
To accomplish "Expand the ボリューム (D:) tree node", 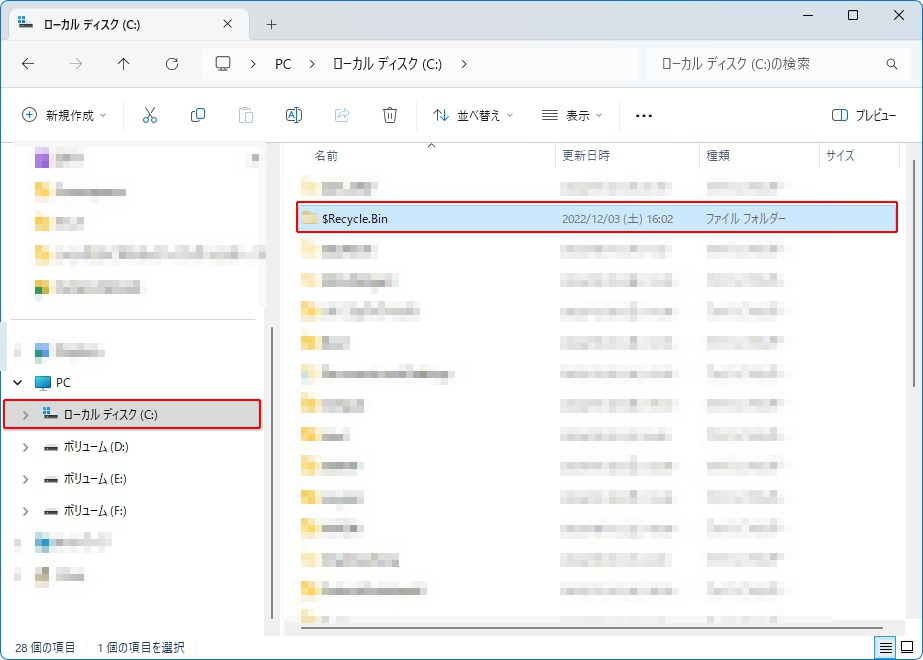I will click(25, 447).
